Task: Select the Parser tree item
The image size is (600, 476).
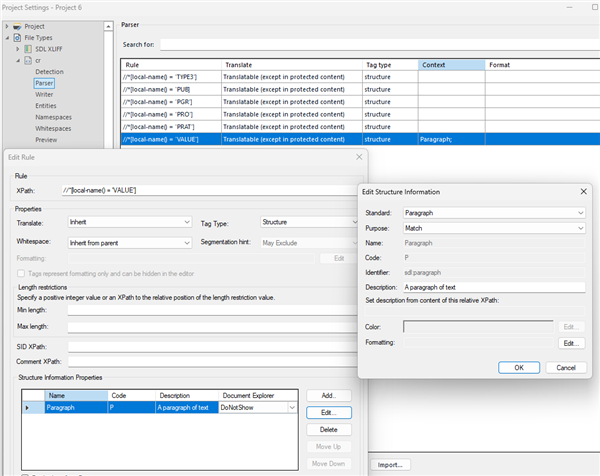Action: pyautogui.click(x=44, y=83)
